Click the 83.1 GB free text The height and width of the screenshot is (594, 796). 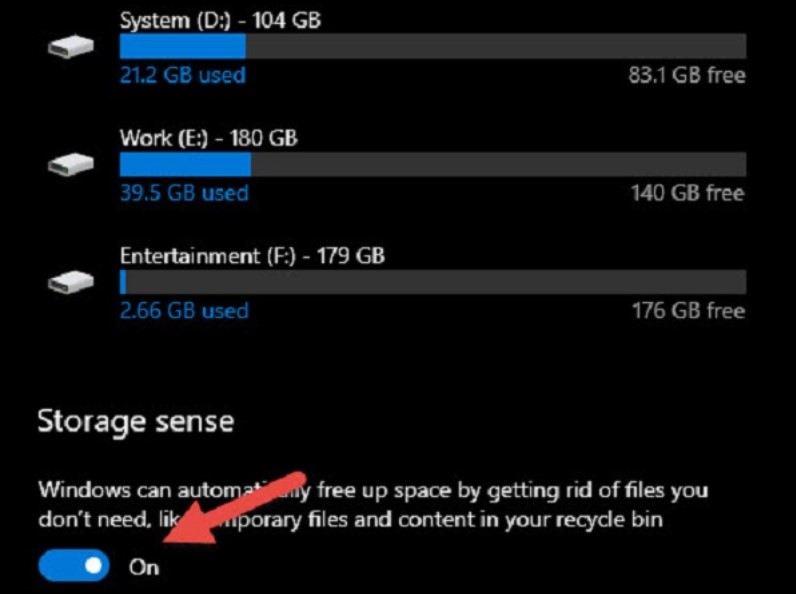tap(686, 75)
